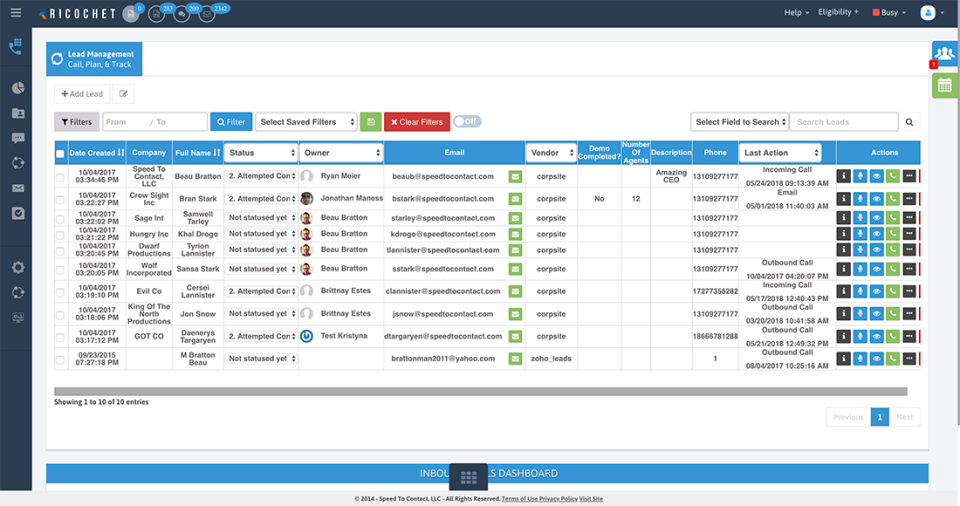
Task: Open the green calendar panel icon
Action: [944, 85]
